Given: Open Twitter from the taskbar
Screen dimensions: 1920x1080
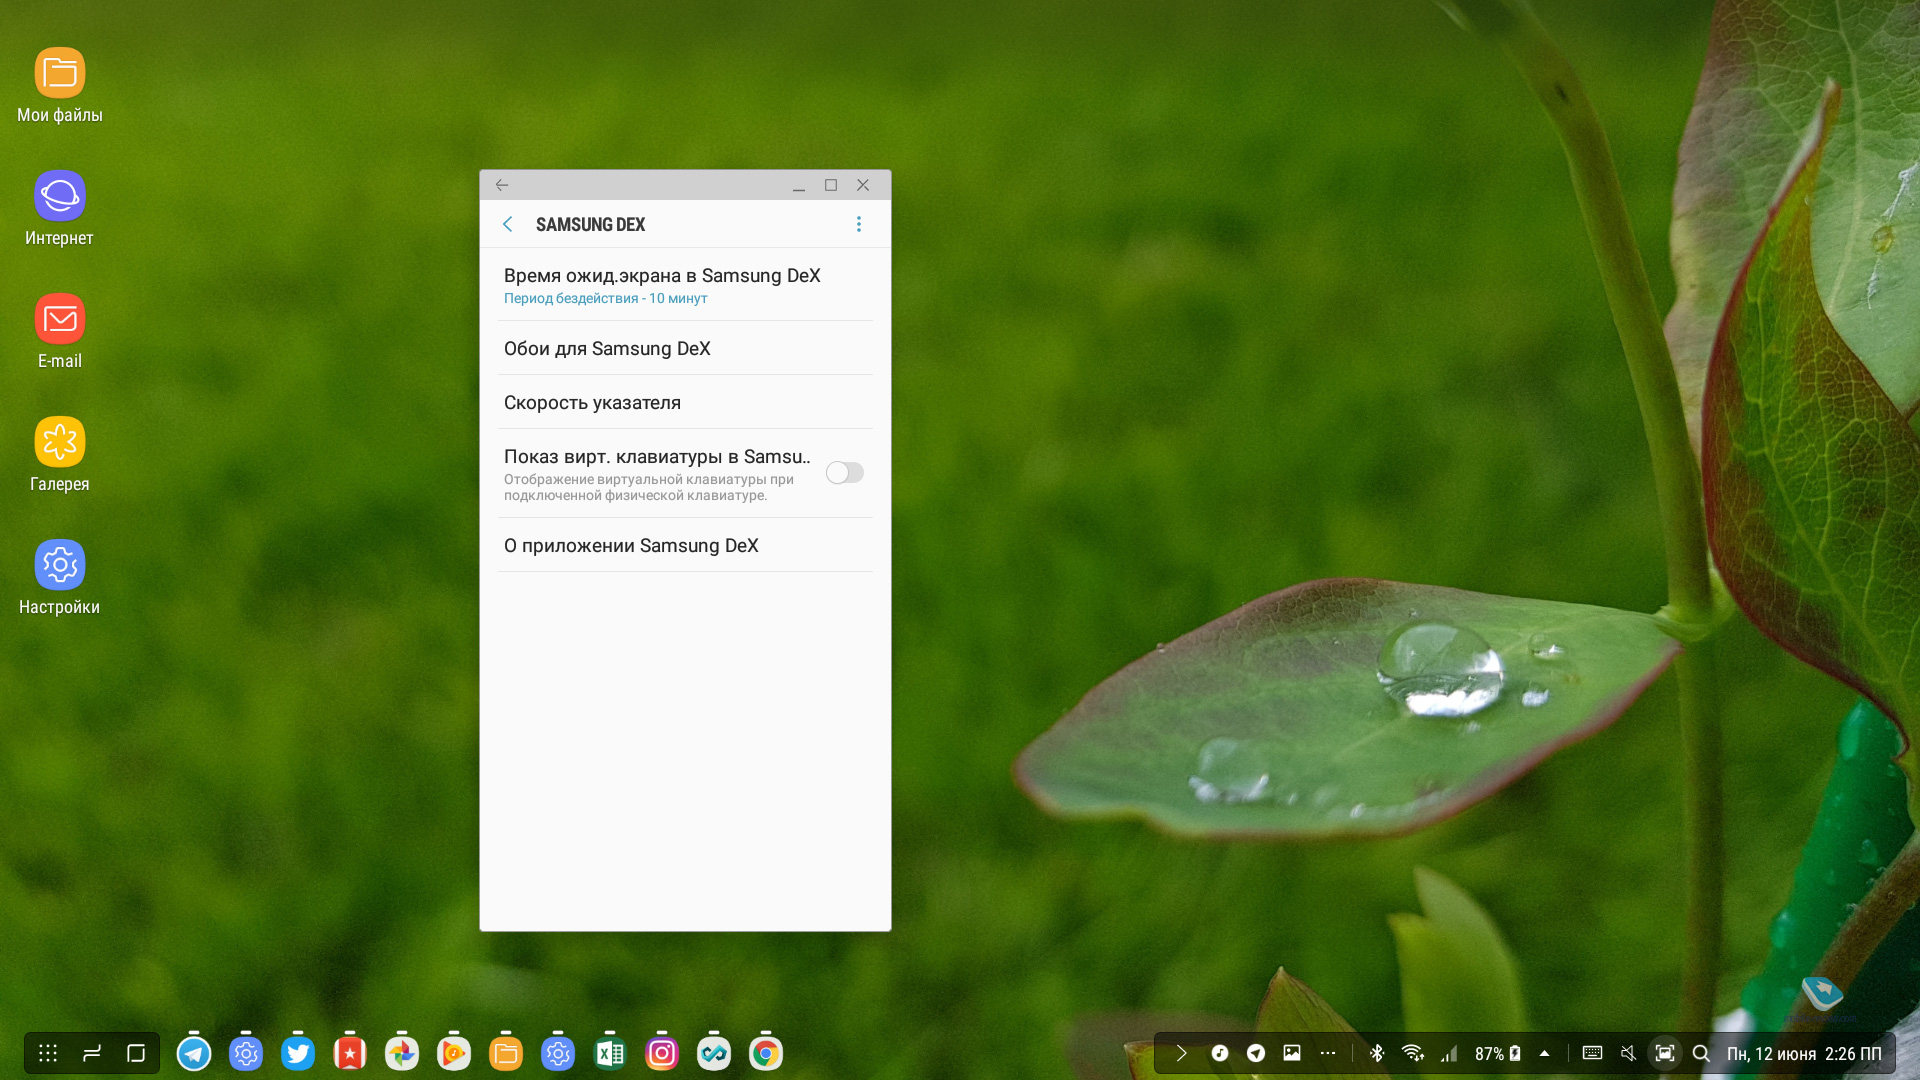Looking at the screenshot, I should pos(298,1053).
